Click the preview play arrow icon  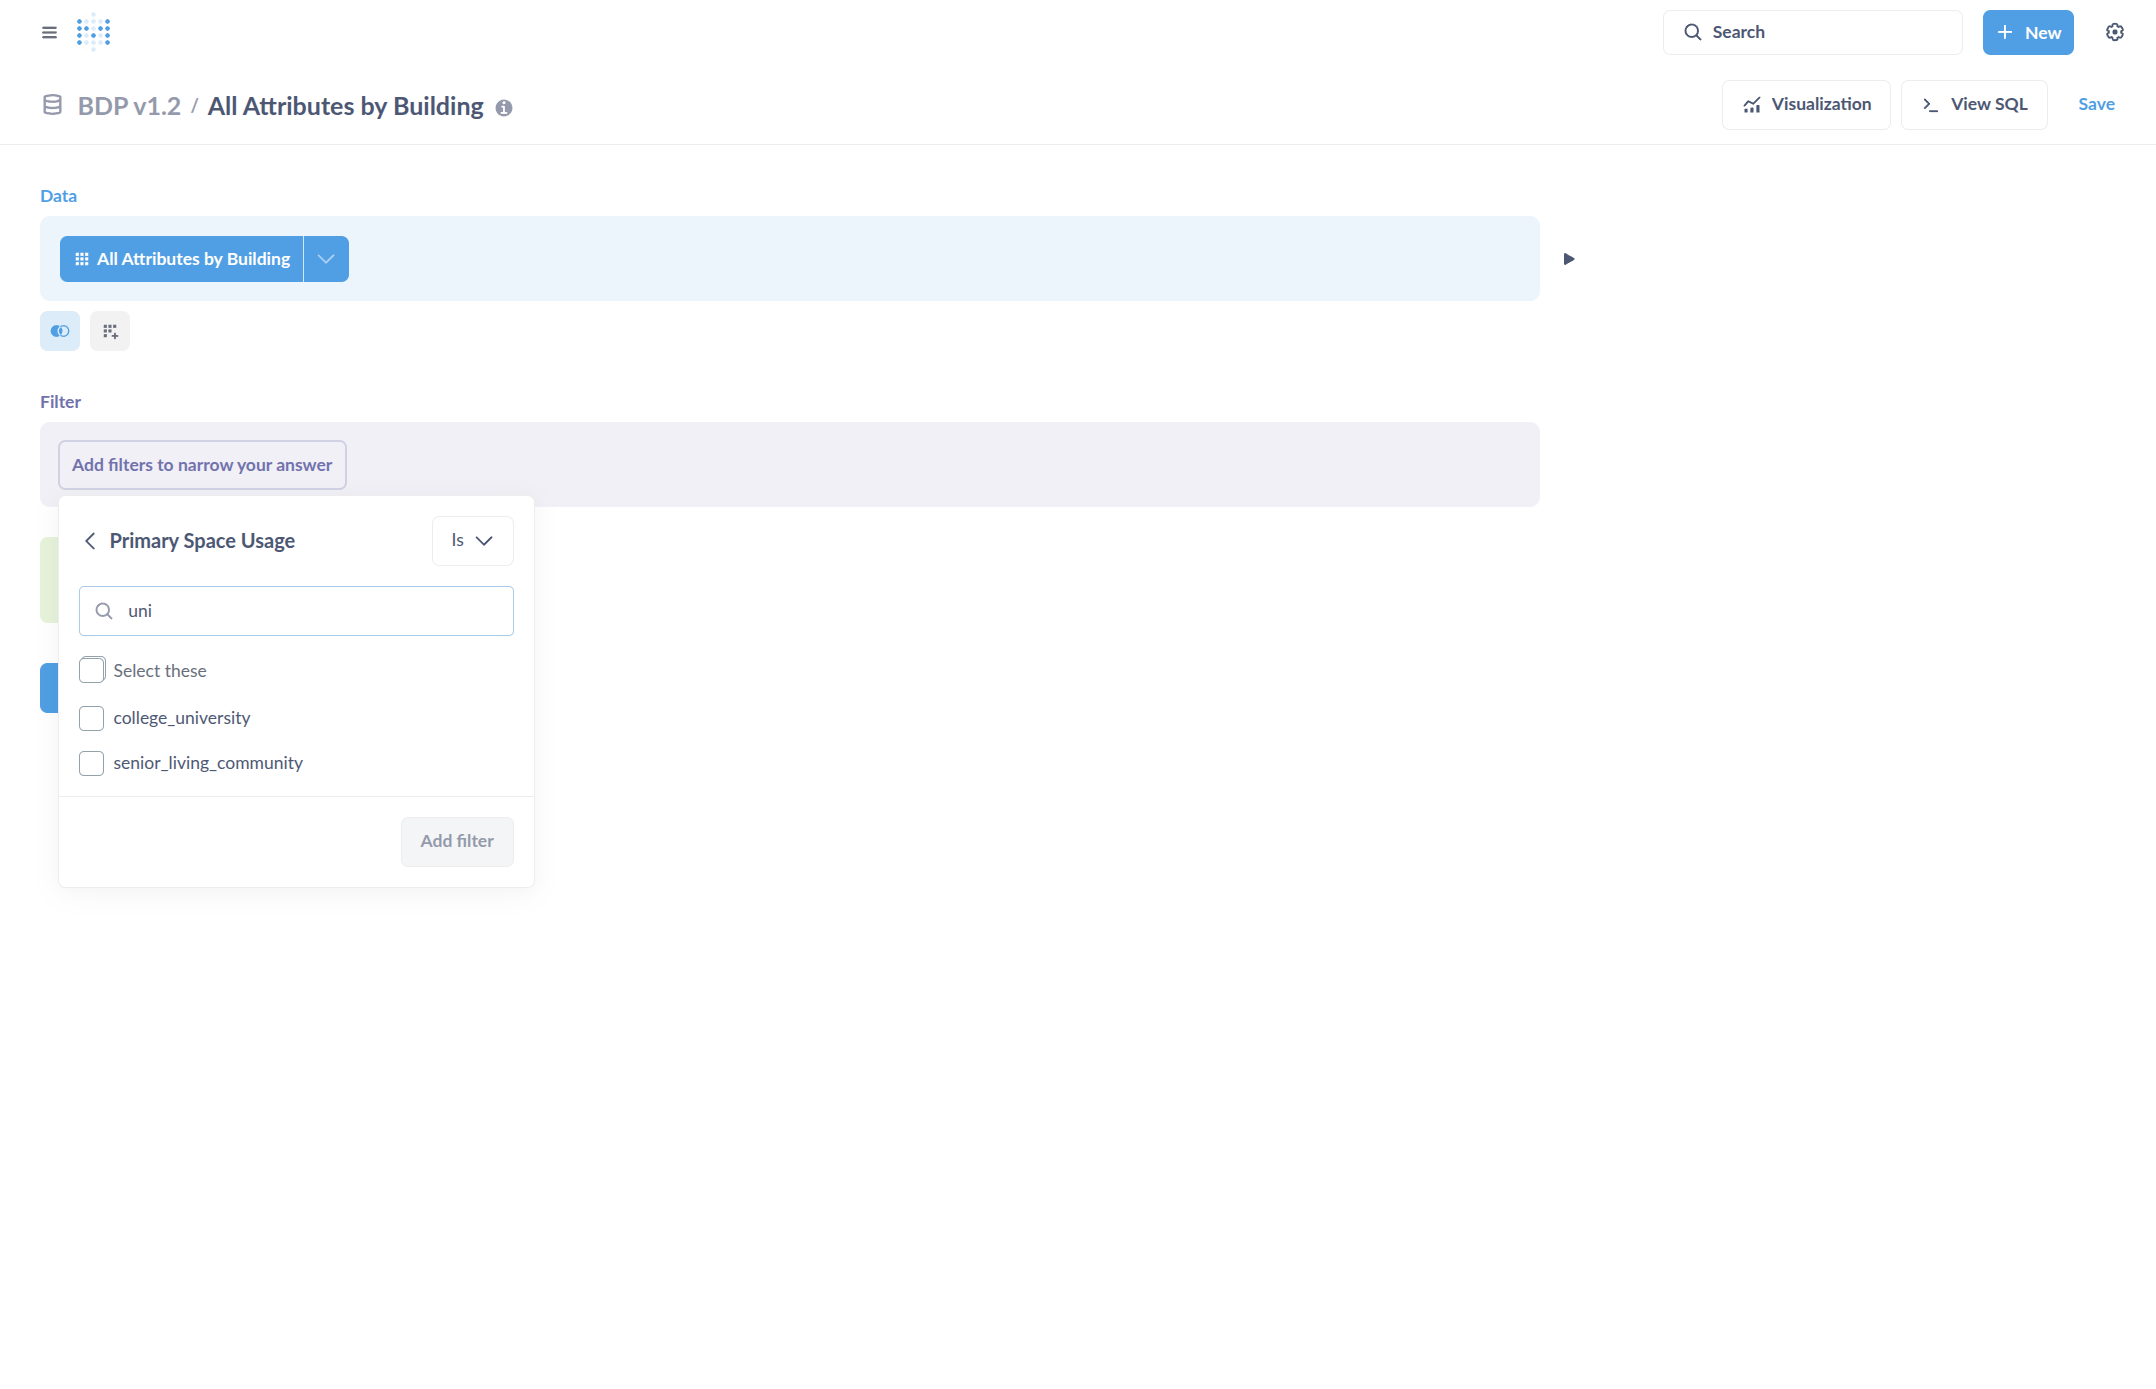click(1568, 259)
